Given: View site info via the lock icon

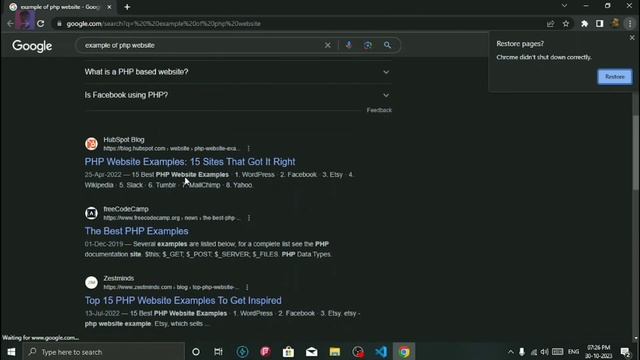Looking at the screenshot, I should coord(60,24).
